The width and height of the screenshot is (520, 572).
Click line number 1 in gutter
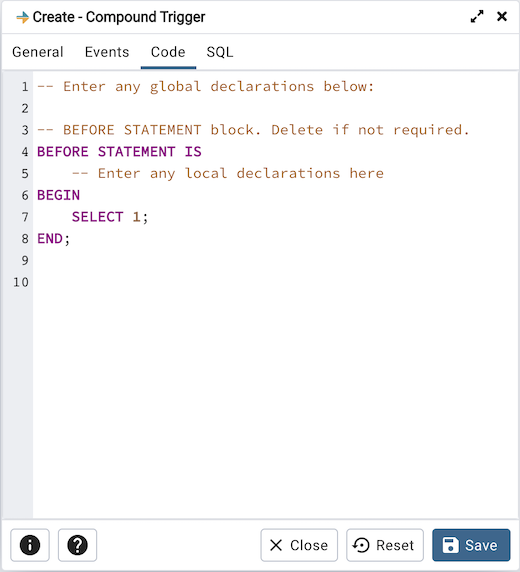pyautogui.click(x=24, y=87)
